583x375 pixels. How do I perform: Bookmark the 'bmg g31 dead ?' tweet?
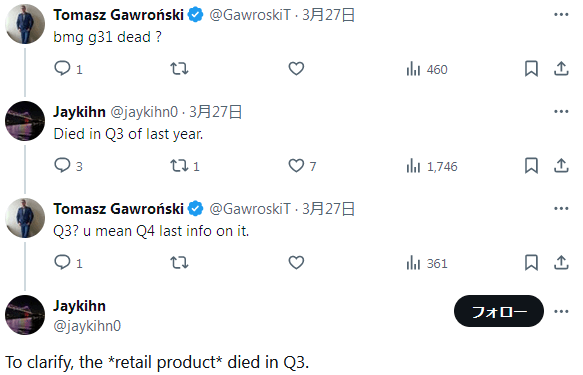[x=531, y=68]
